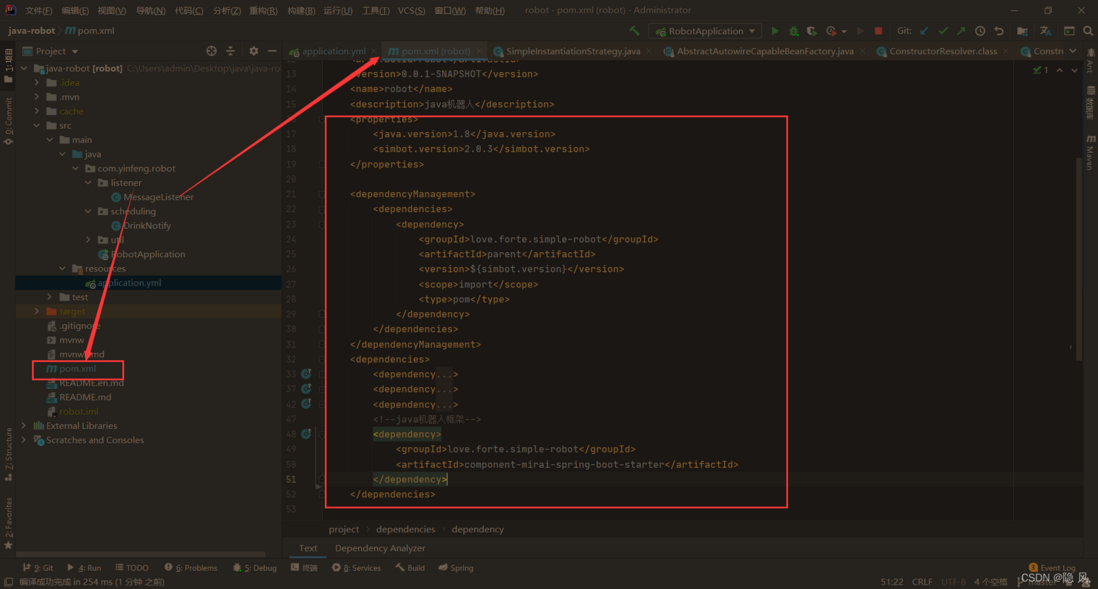Click the Search Everywhere magnifier icon
Screen dimensions: 1098x589
[1088, 31]
